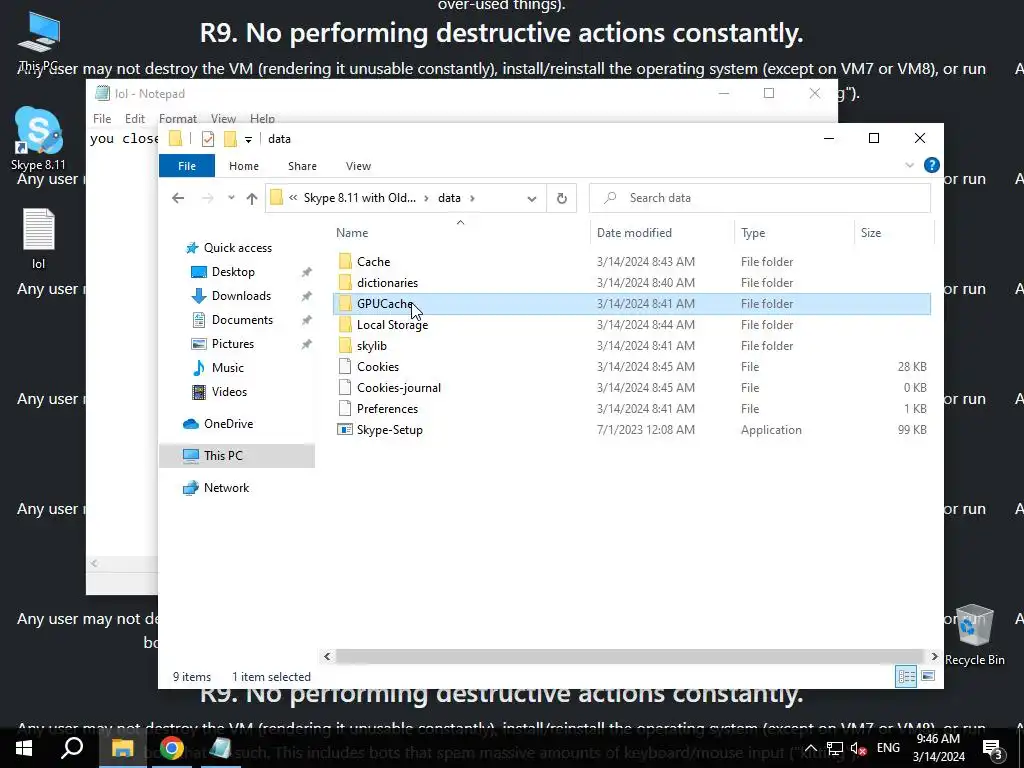
Task: Open Explorer Help question mark
Action: (931, 165)
